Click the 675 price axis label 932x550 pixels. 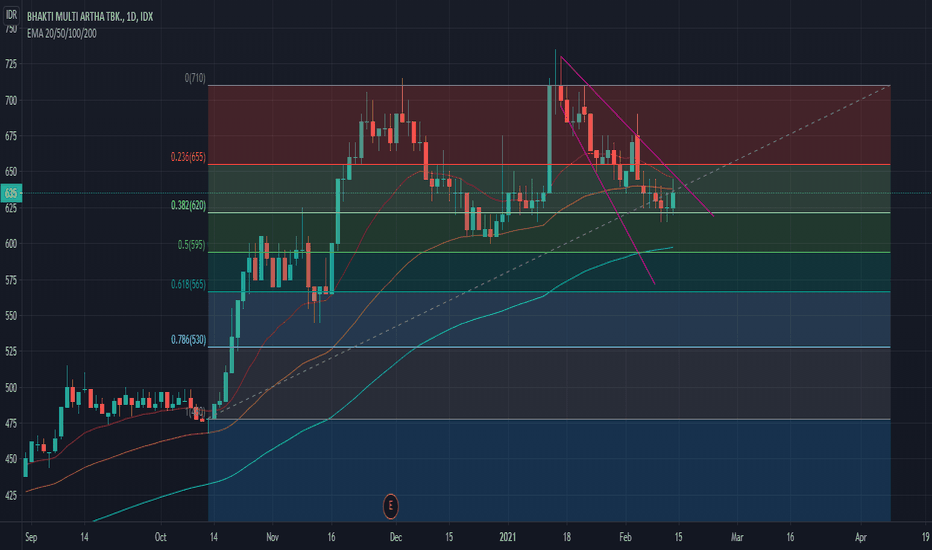click(x=11, y=136)
